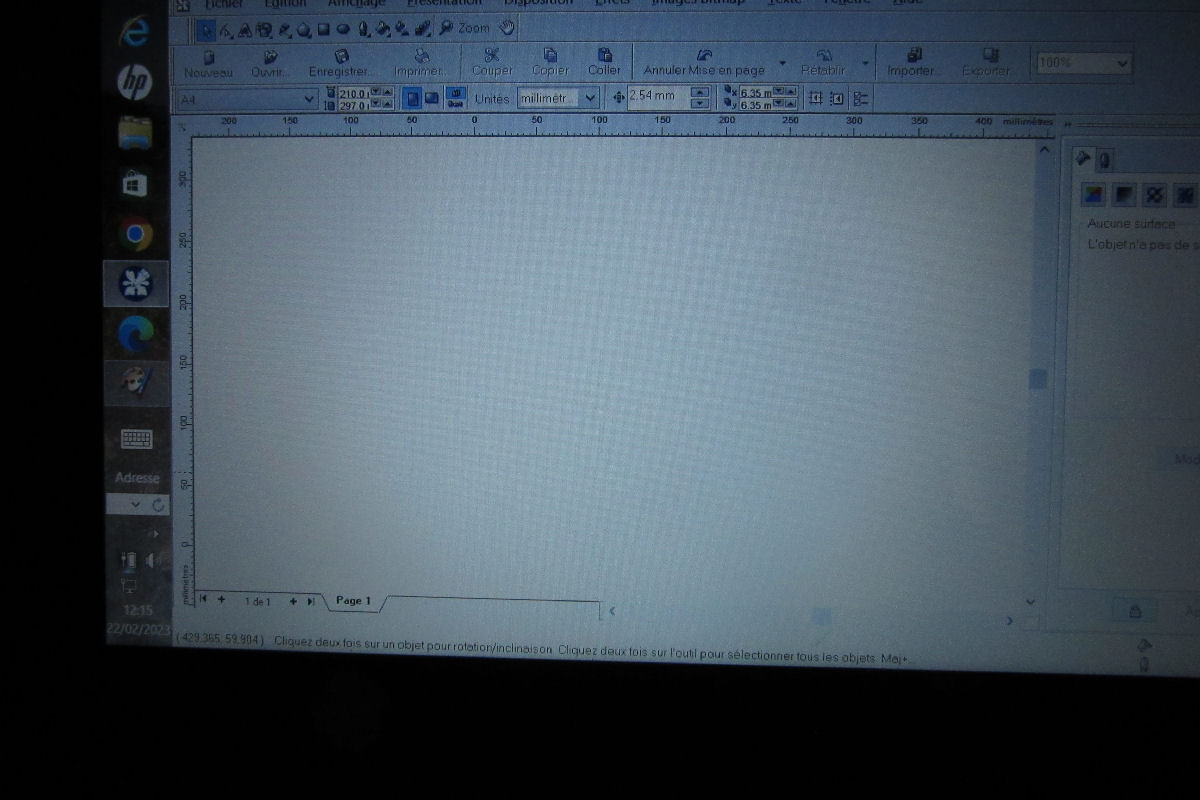The image size is (1200, 800).
Task: Click the duplicate y 6.35 field
Action: point(755,104)
